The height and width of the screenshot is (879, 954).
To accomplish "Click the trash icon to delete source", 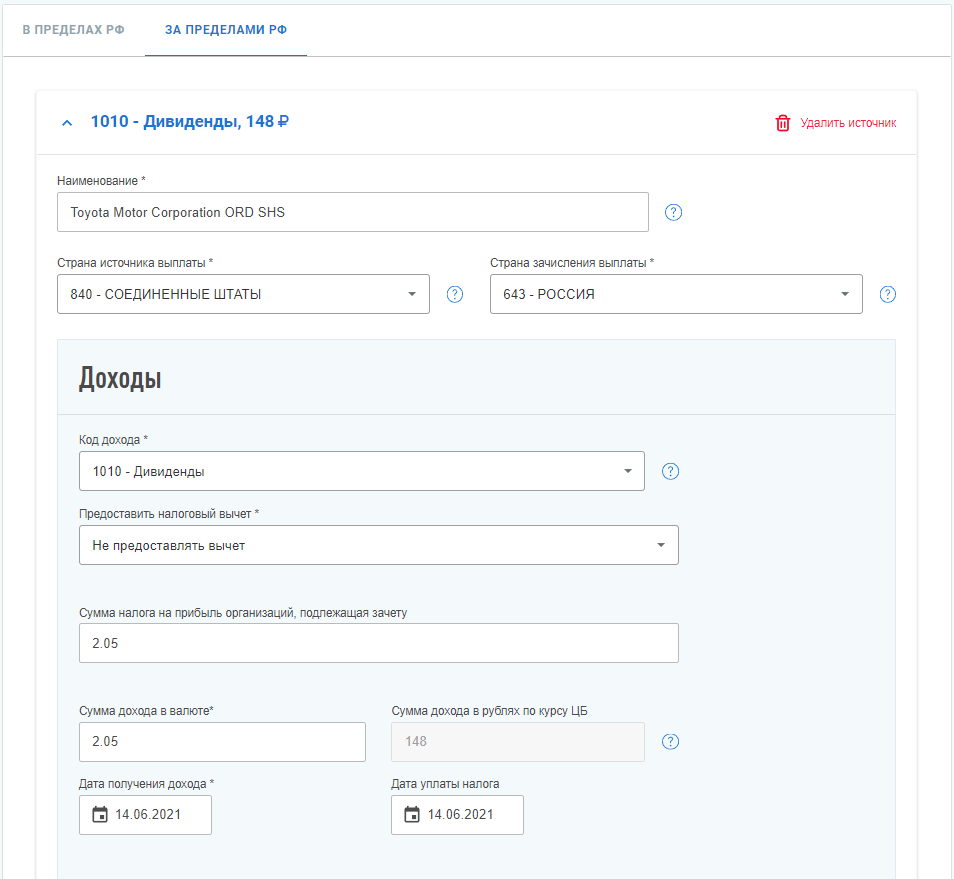I will [782, 123].
